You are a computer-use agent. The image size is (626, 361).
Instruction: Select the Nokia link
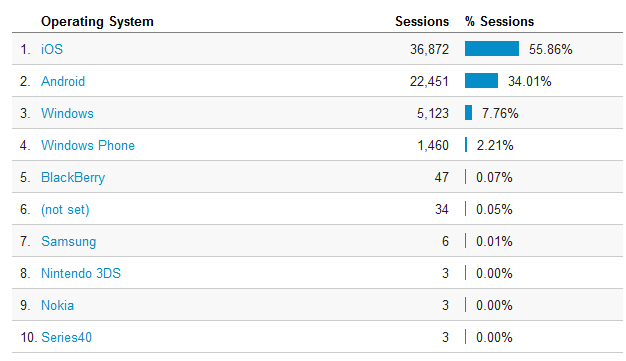coord(57,305)
